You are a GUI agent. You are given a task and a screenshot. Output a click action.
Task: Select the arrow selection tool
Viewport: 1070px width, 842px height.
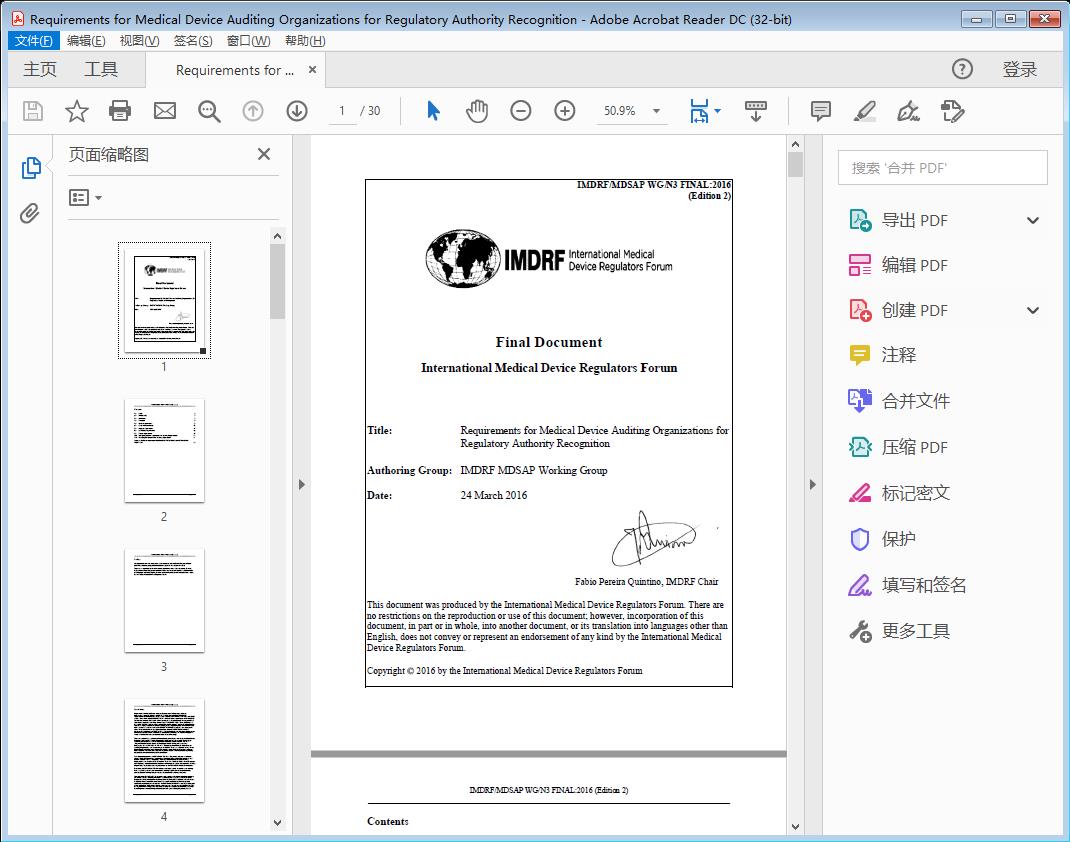click(x=433, y=111)
